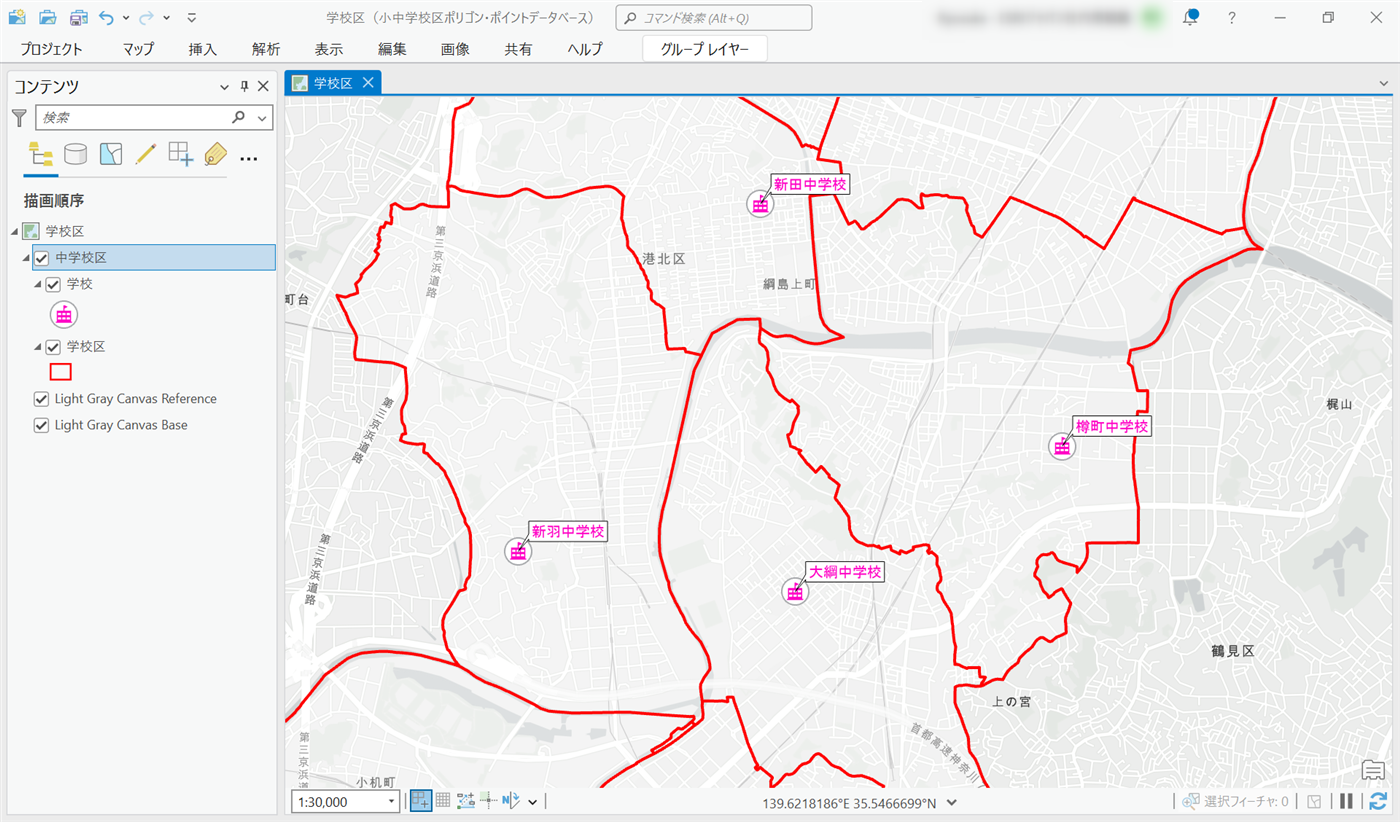Viewport: 1400px width, 822px height.
Task: Click List By Snapping grid icon
Action: 180,154
